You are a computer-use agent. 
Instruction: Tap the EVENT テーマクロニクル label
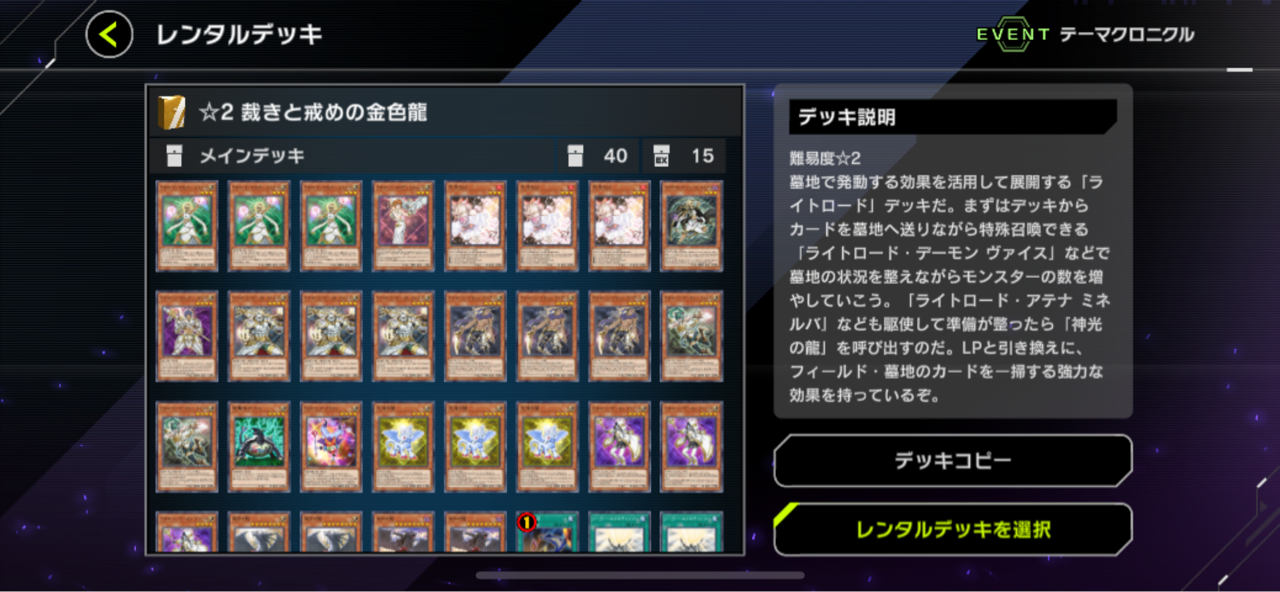pyautogui.click(x=1085, y=34)
